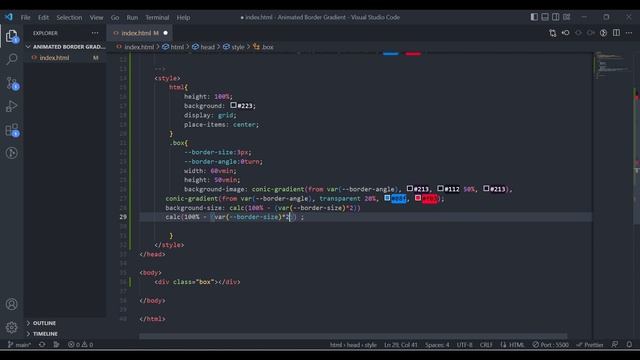Screen dimensions: 640x360
Task: Open Explorer views and more actions ellipsis
Action: [95, 33]
